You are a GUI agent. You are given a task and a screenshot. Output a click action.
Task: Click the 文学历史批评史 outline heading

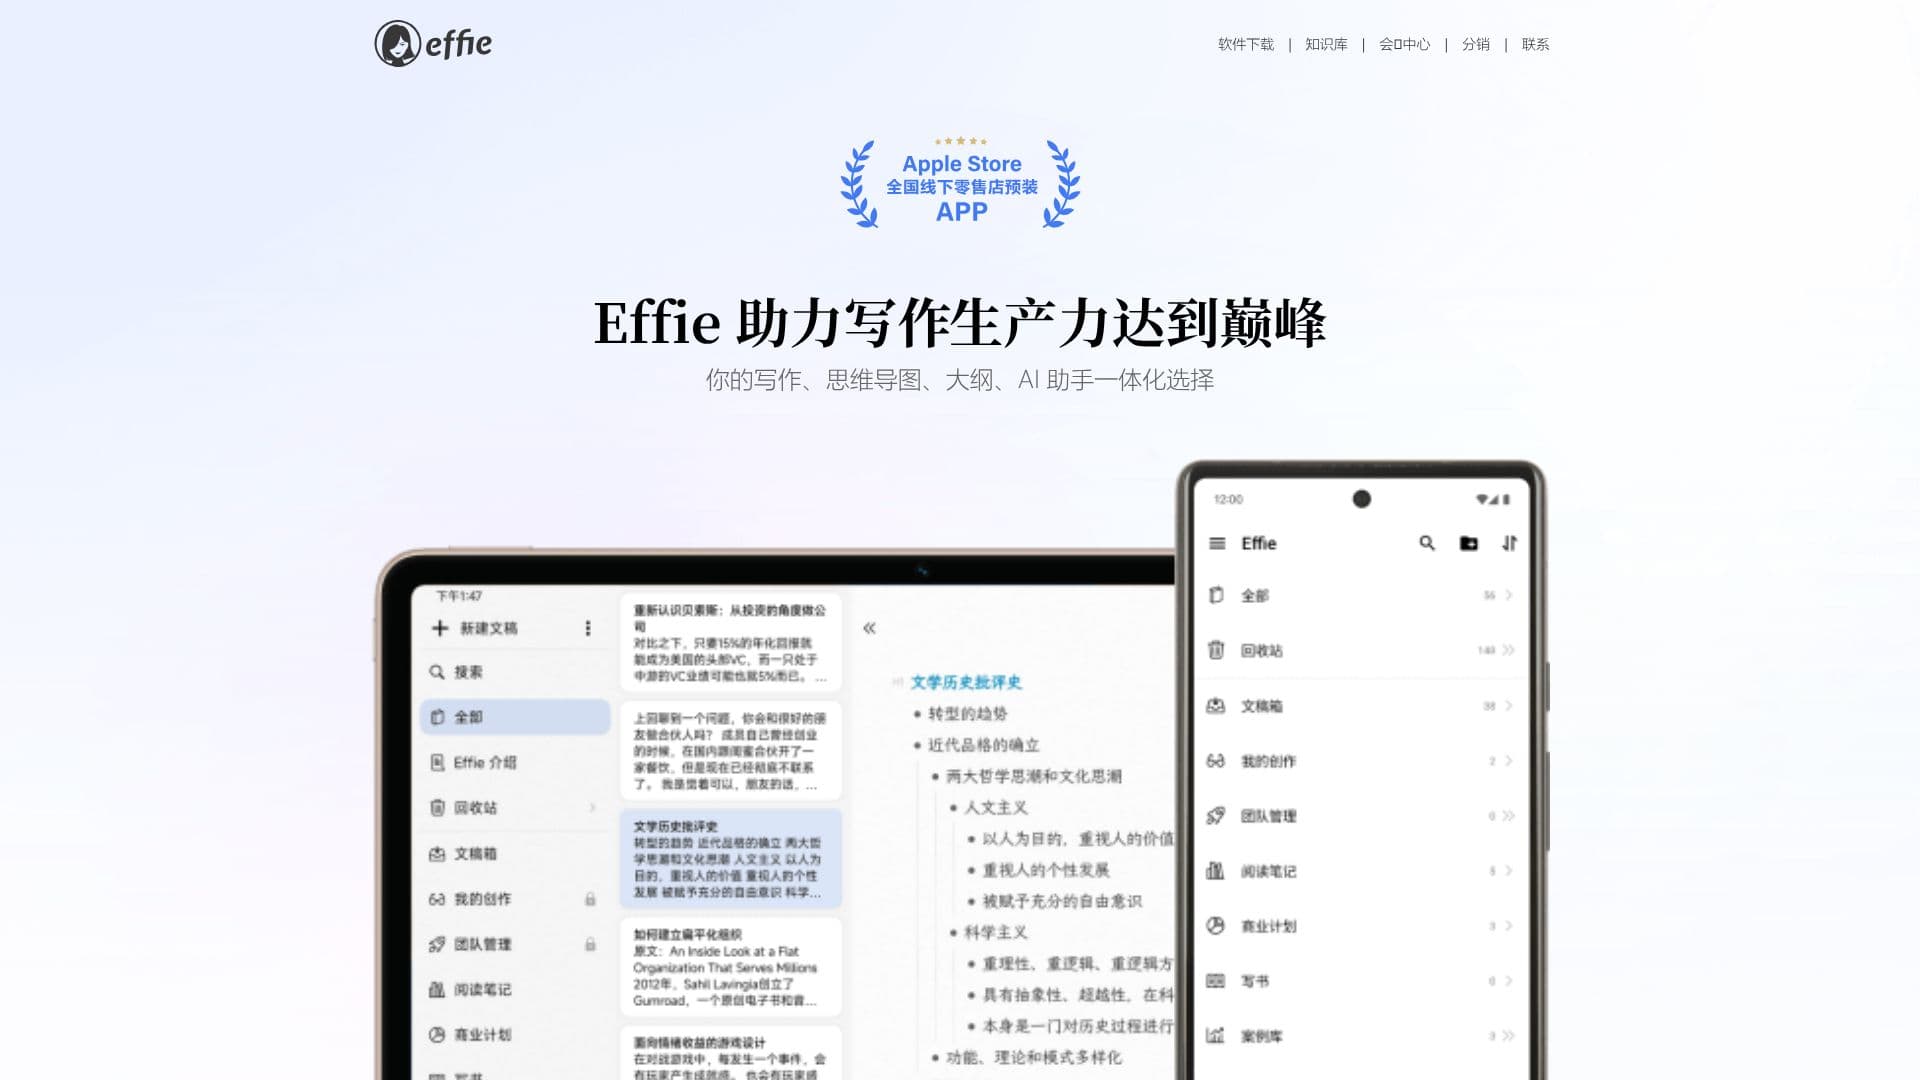click(x=966, y=682)
